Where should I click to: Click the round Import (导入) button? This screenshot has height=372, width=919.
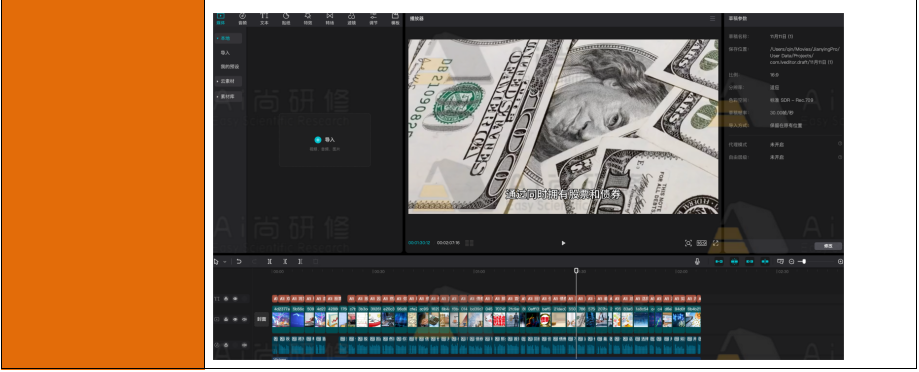click(x=318, y=139)
